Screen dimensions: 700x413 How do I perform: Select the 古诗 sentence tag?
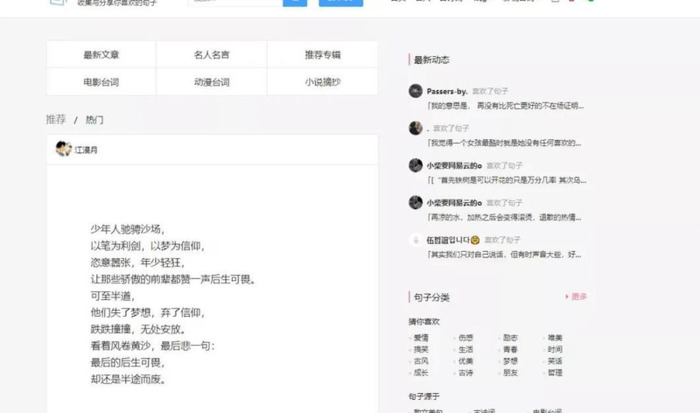point(466,372)
